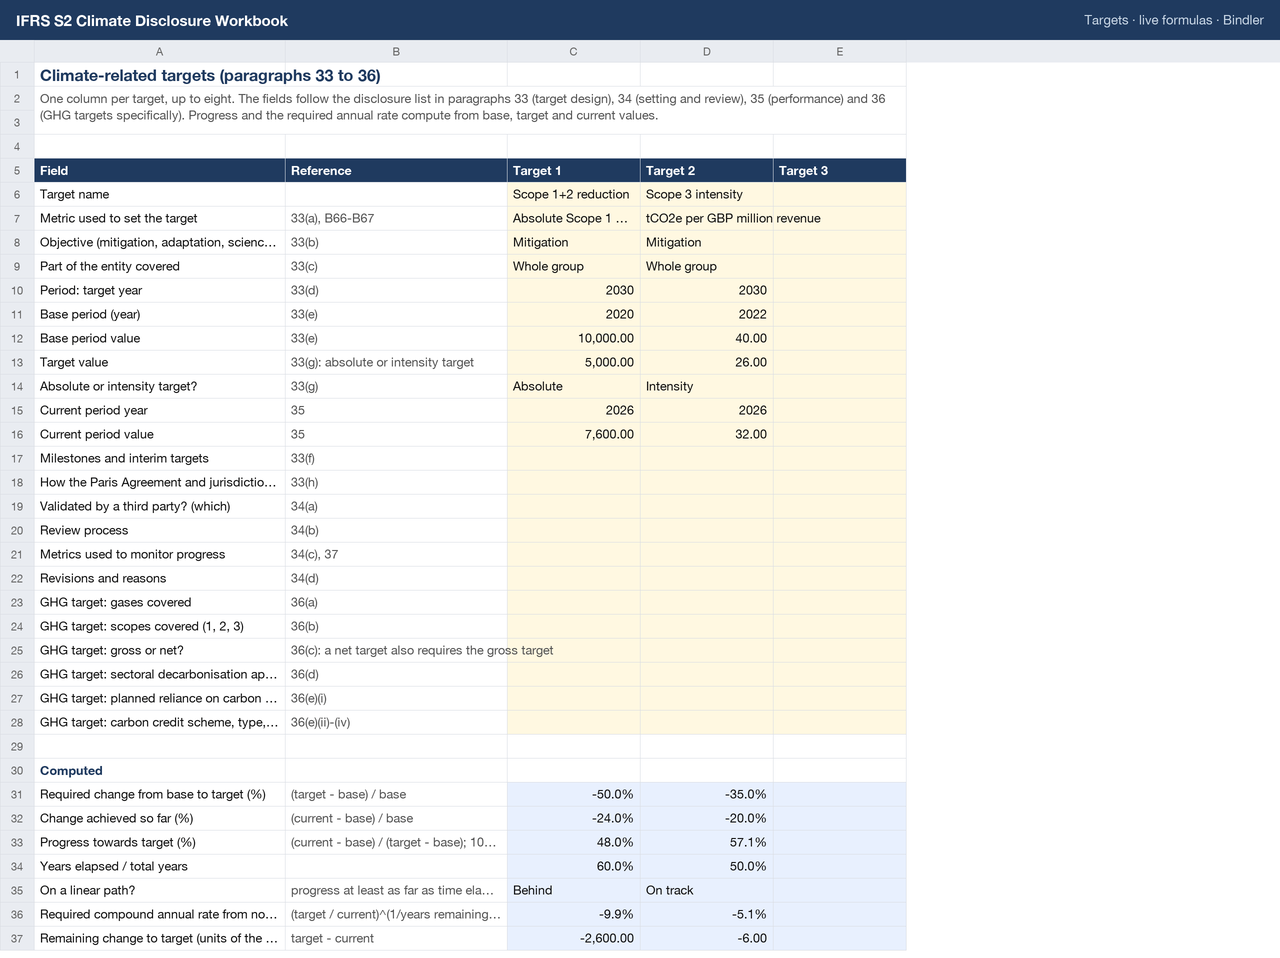Select the target value '26.00' cell

(x=706, y=363)
